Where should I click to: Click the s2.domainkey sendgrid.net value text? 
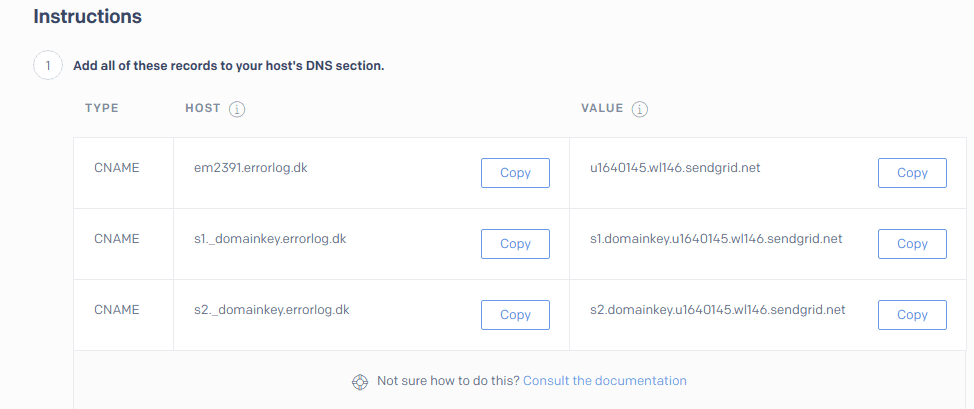717,310
